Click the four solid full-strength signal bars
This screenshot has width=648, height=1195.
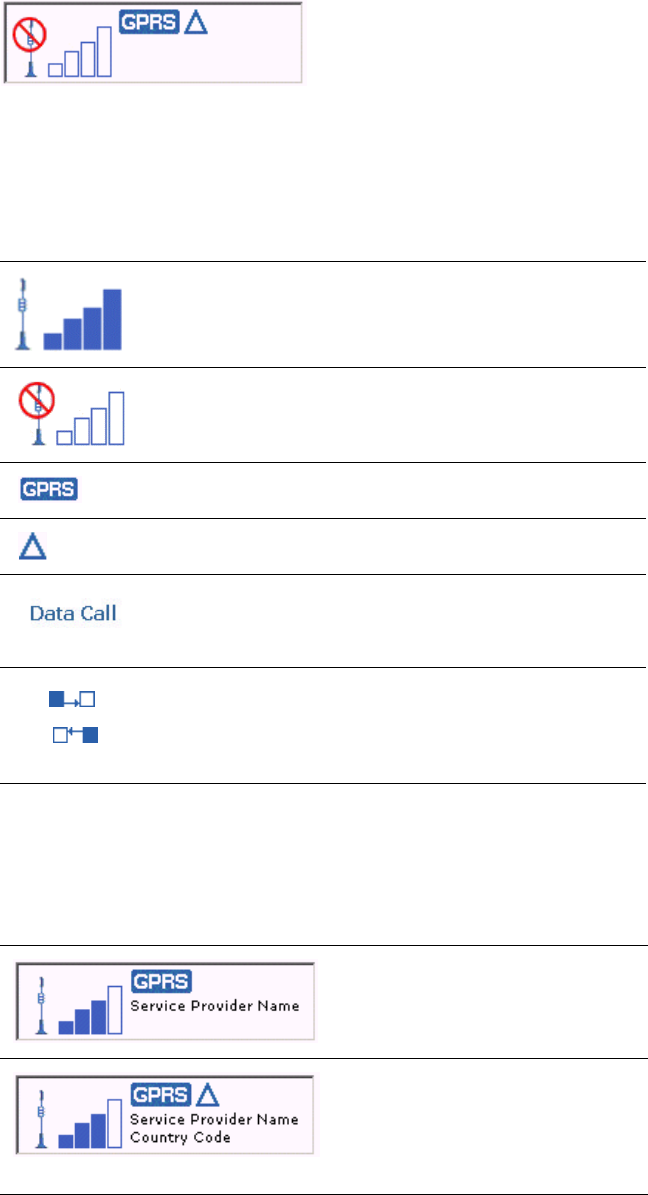[83, 320]
